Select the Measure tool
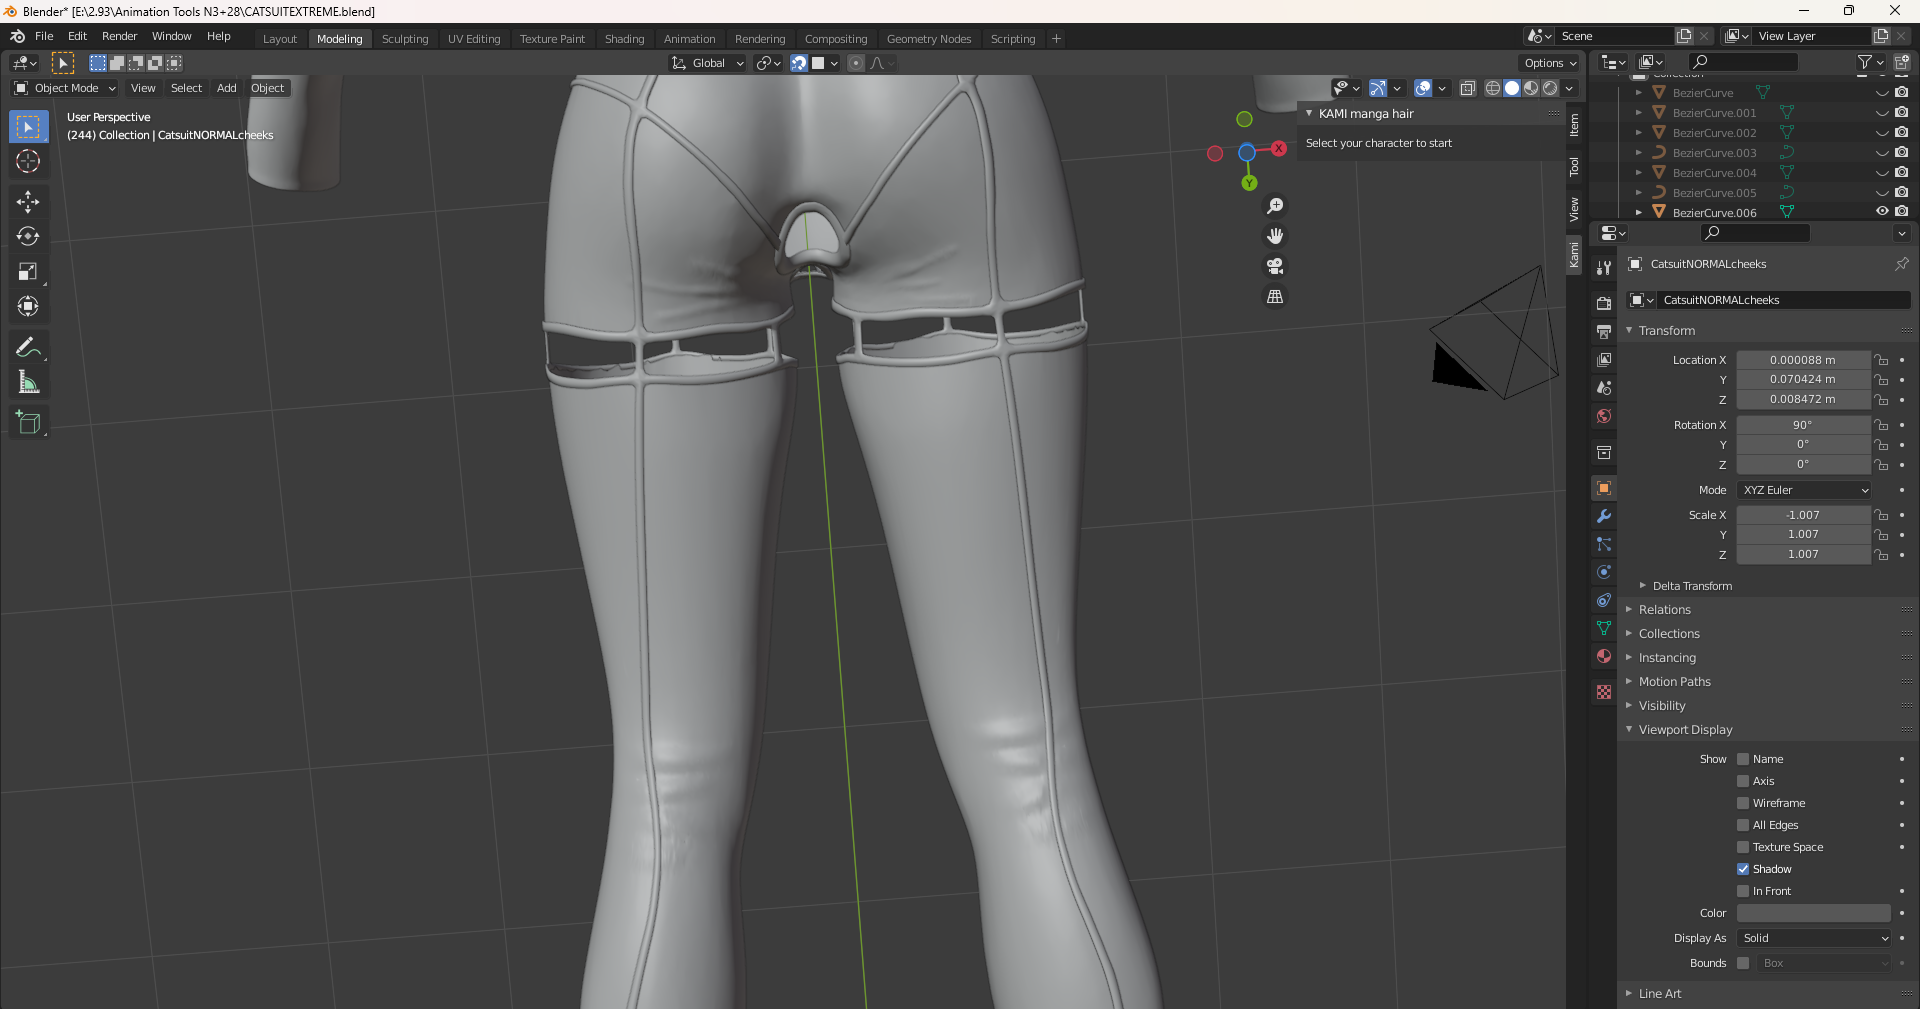Image resolution: width=1920 pixels, height=1009 pixels. tap(28, 382)
